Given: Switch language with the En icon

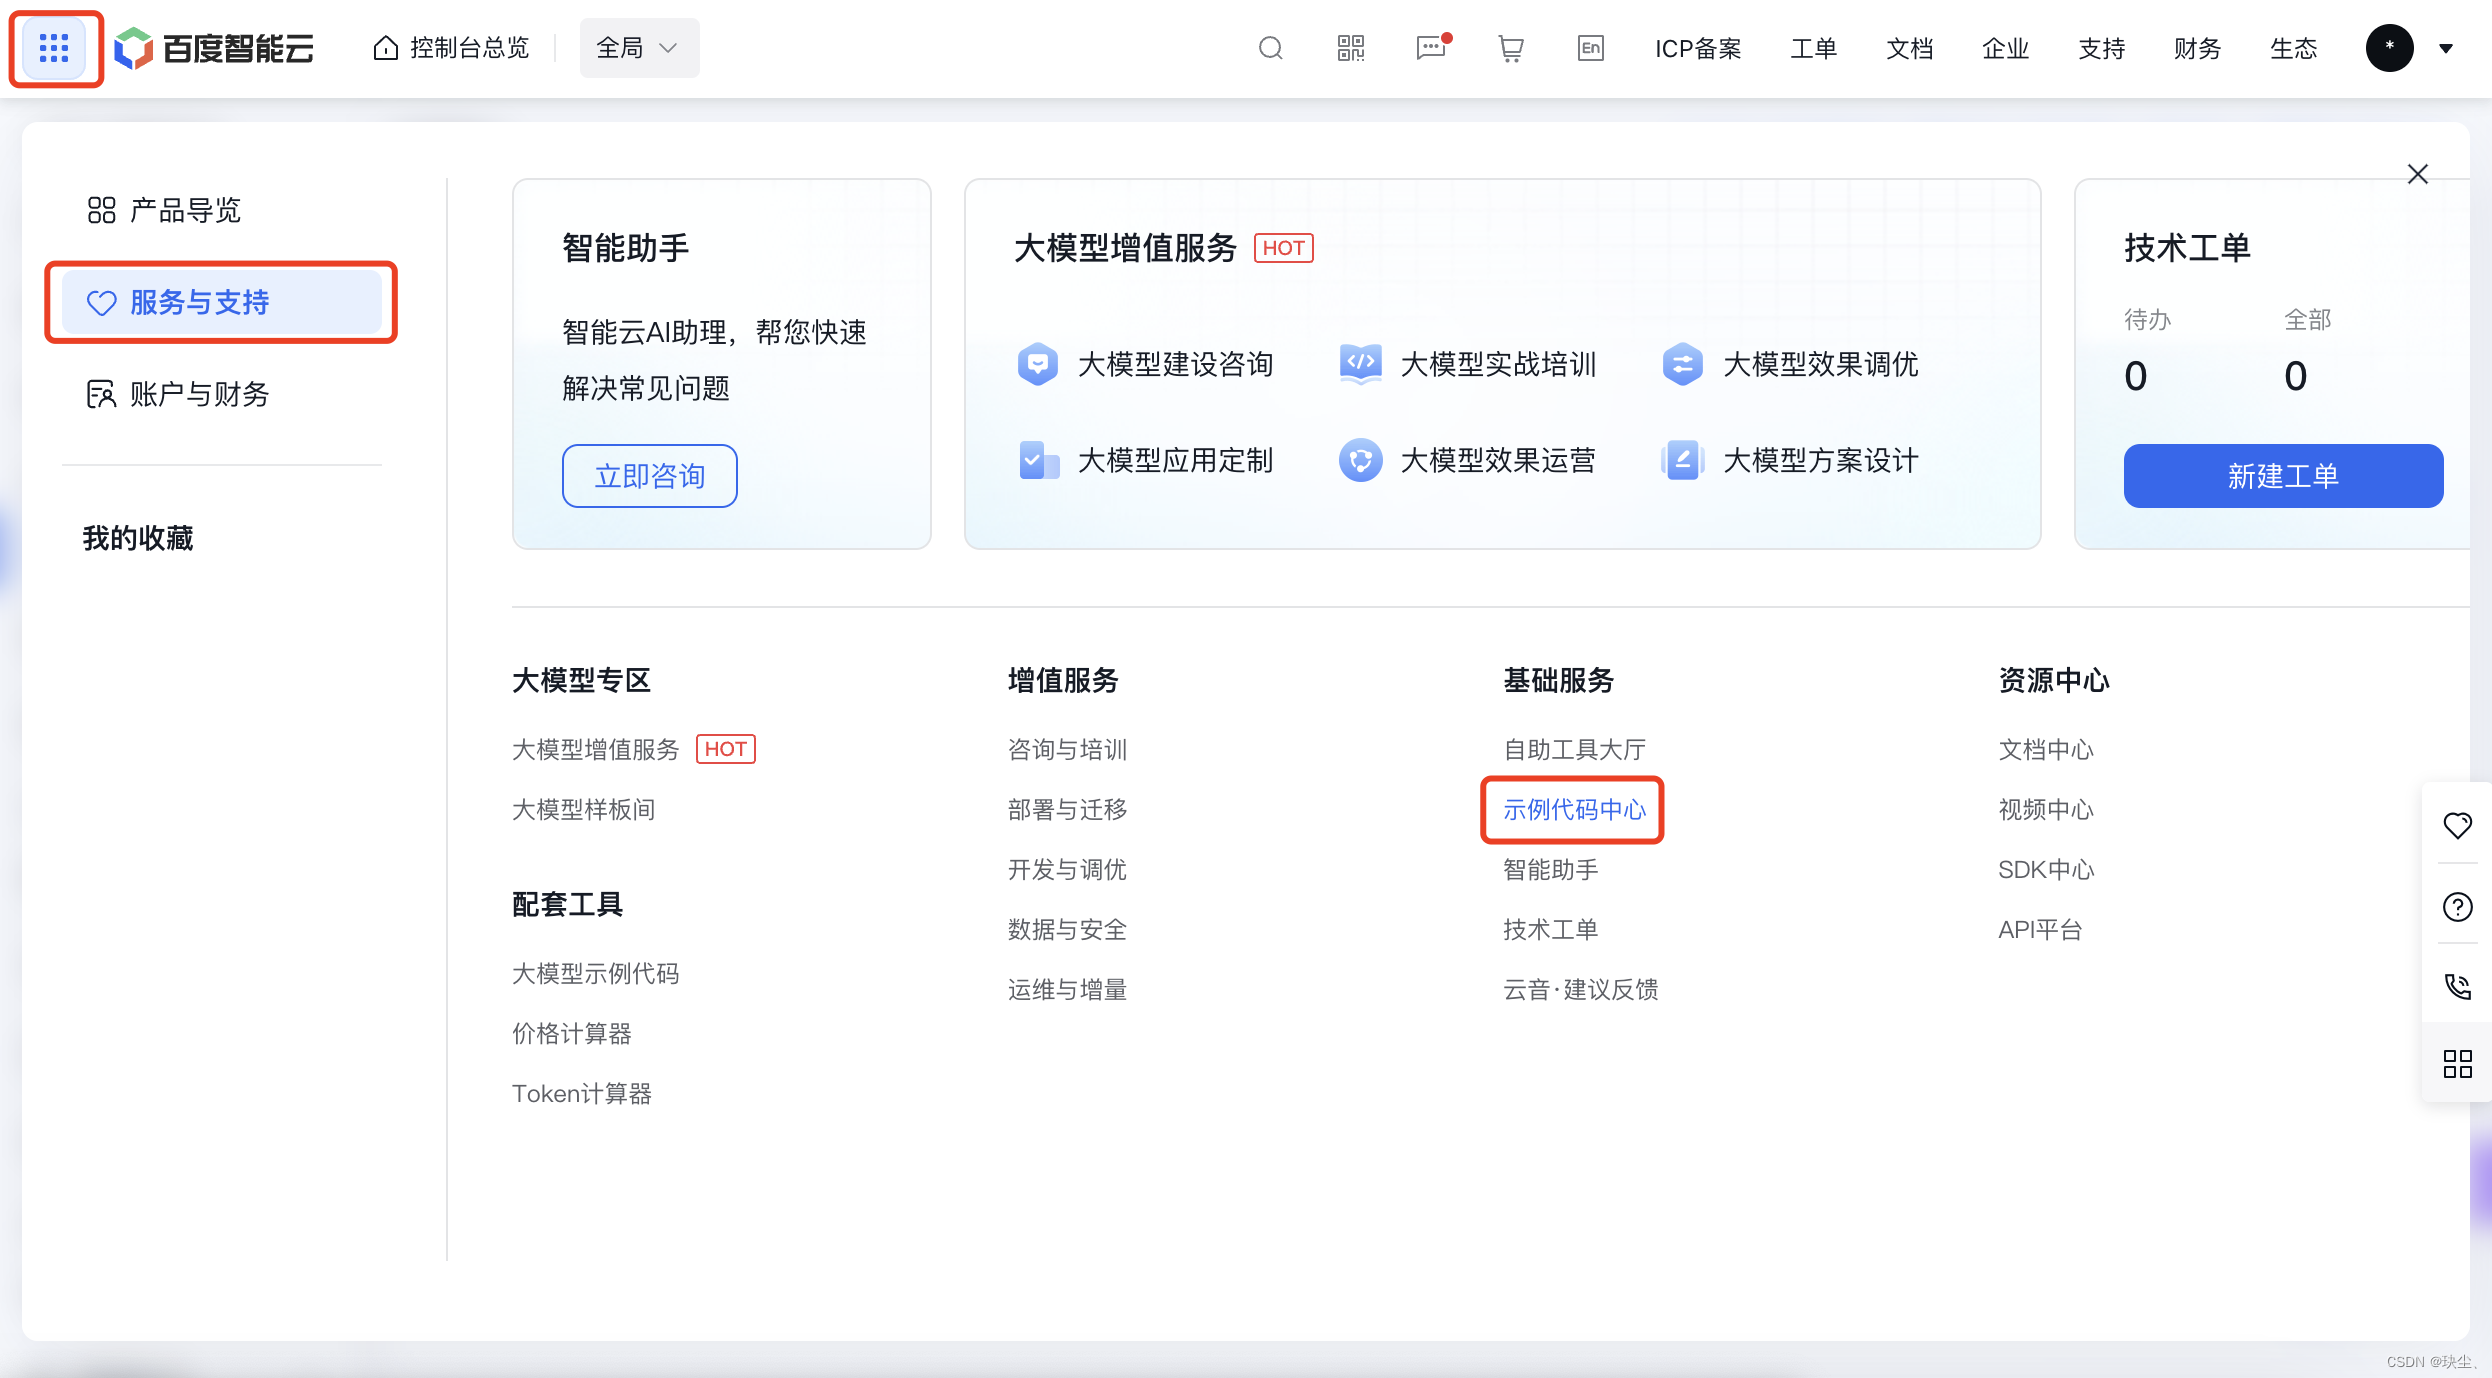Looking at the screenshot, I should (1590, 48).
